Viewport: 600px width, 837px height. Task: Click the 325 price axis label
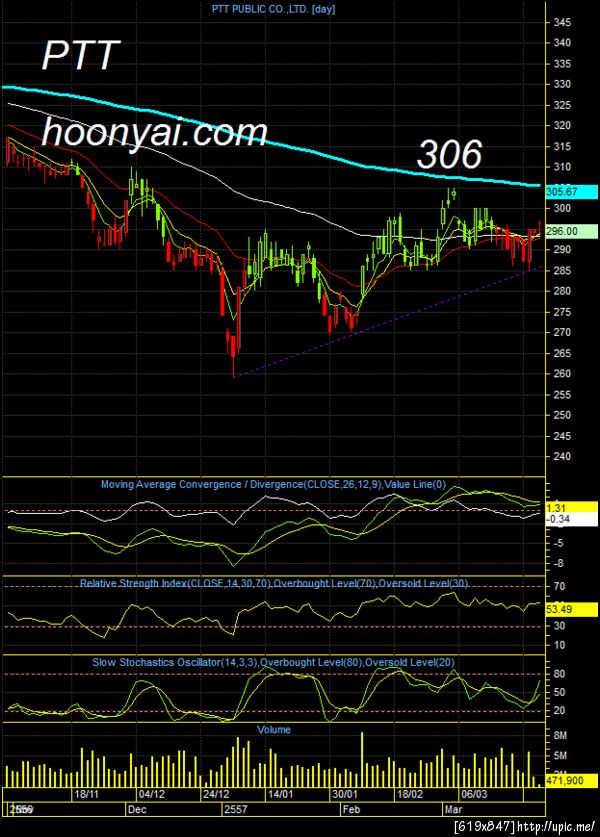[x=562, y=106]
